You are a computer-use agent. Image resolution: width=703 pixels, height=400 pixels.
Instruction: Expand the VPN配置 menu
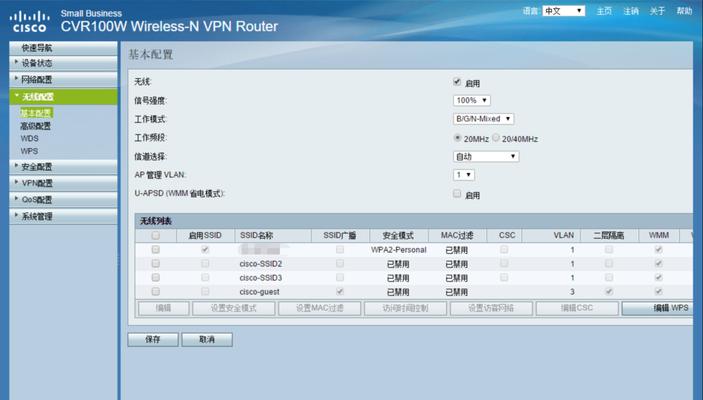coord(63,183)
